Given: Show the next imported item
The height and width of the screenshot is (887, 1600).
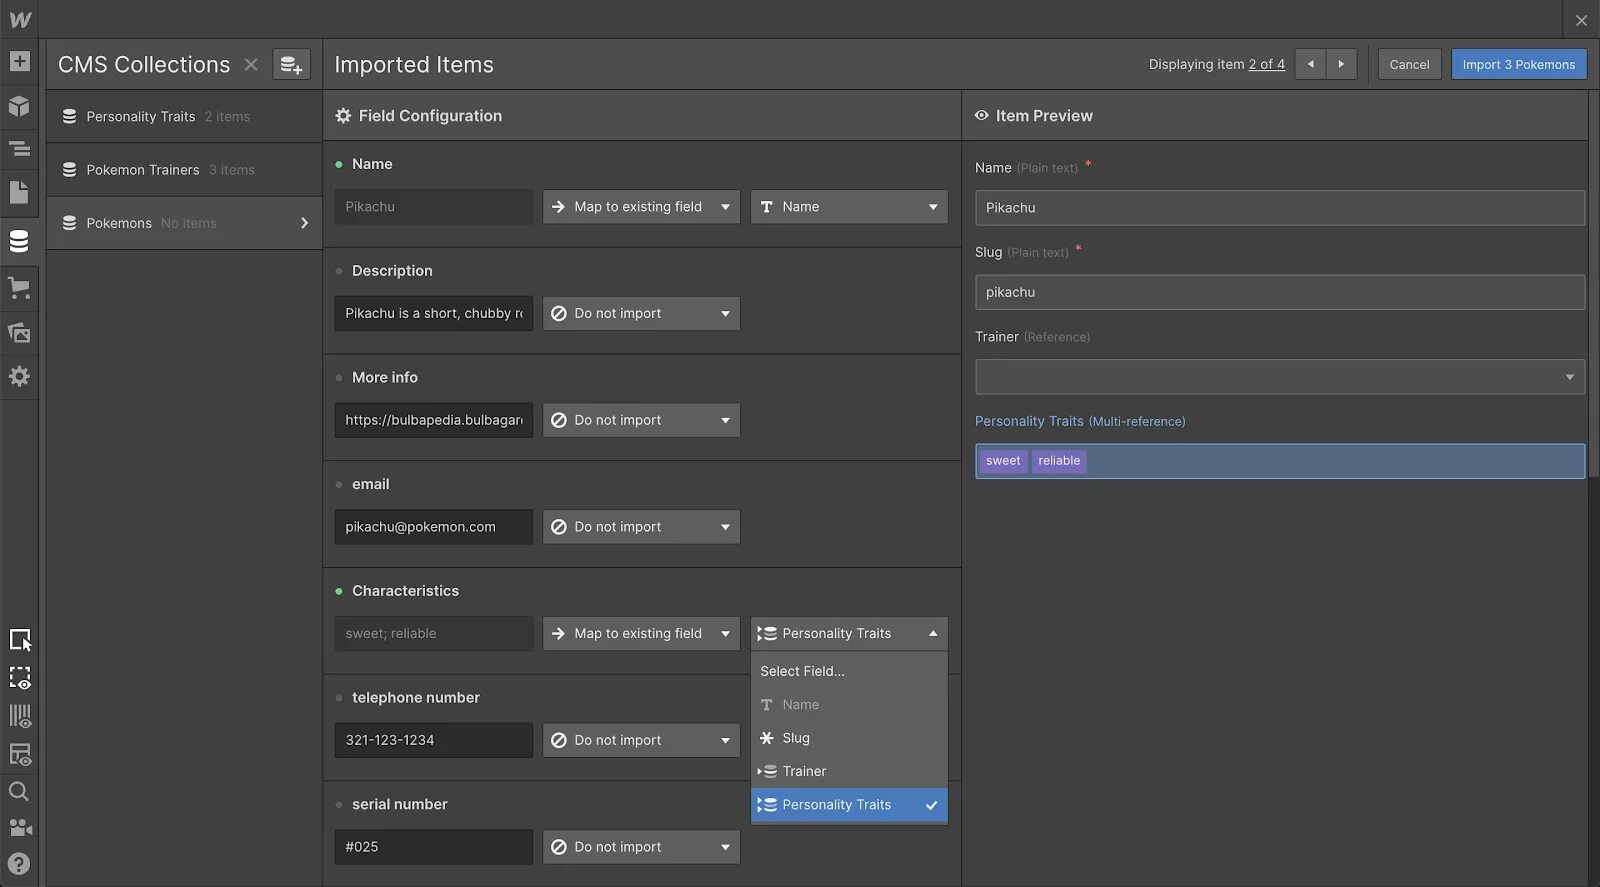Looking at the screenshot, I should click(x=1341, y=64).
